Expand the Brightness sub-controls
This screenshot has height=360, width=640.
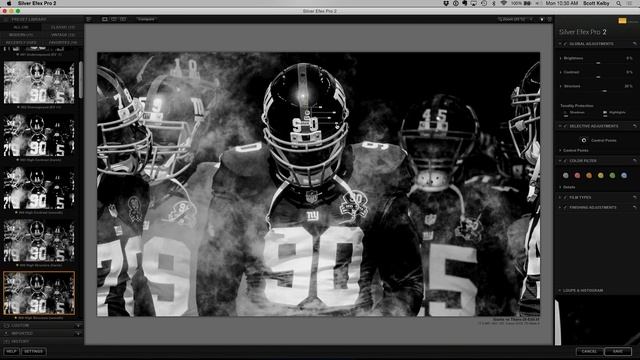[x=560, y=58]
